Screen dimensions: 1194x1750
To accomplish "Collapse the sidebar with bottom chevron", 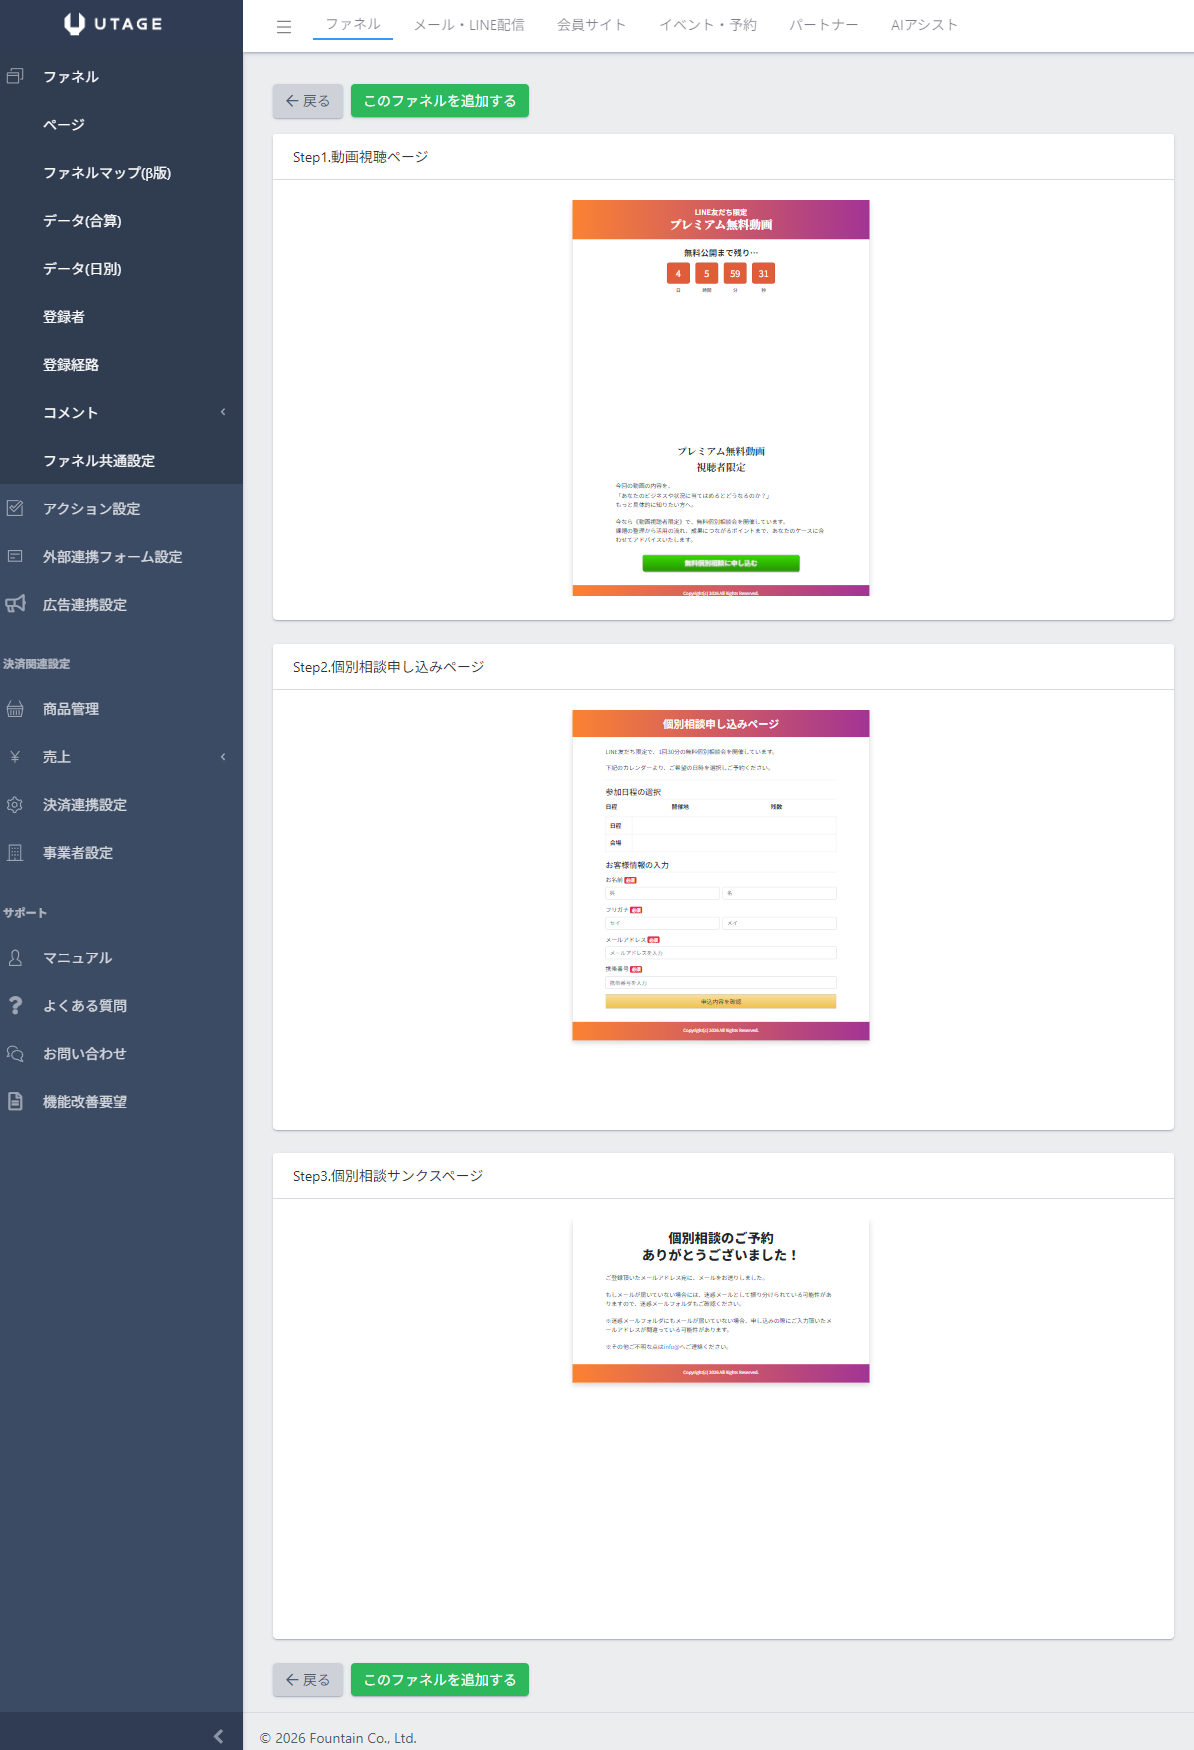I will (x=218, y=1737).
